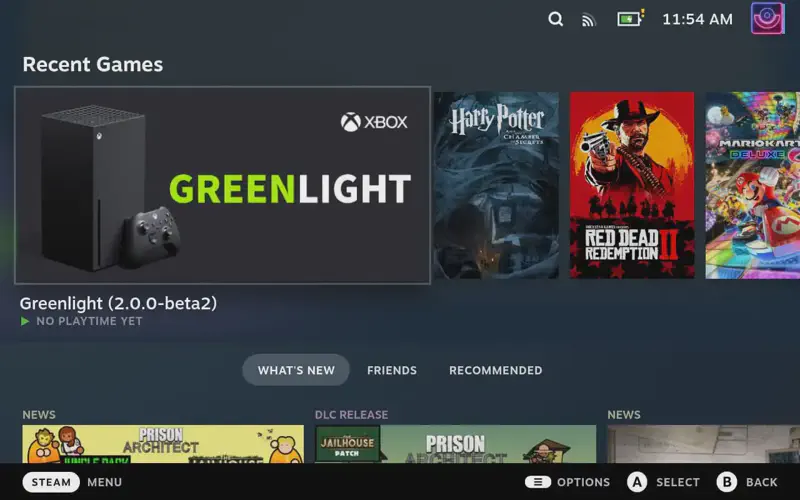Click the Options button icon
The height and width of the screenshot is (500, 800).
538,482
